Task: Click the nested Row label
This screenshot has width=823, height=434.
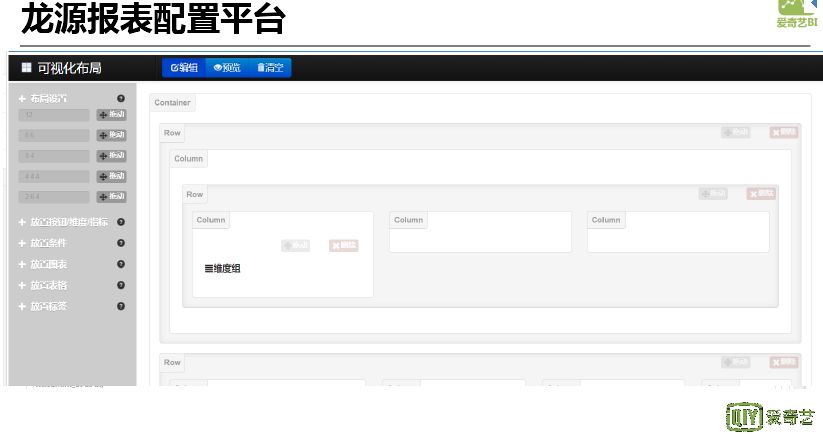Action: (x=195, y=194)
